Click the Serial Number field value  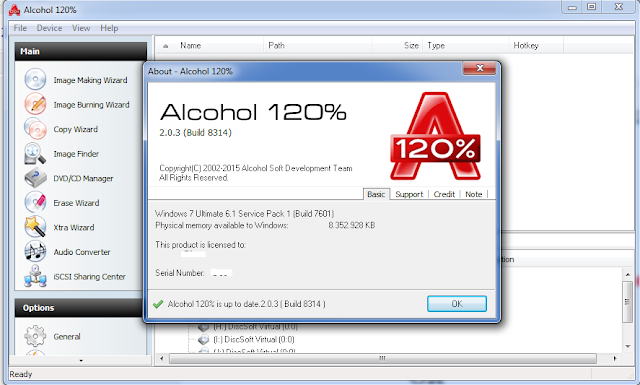tap(221, 273)
